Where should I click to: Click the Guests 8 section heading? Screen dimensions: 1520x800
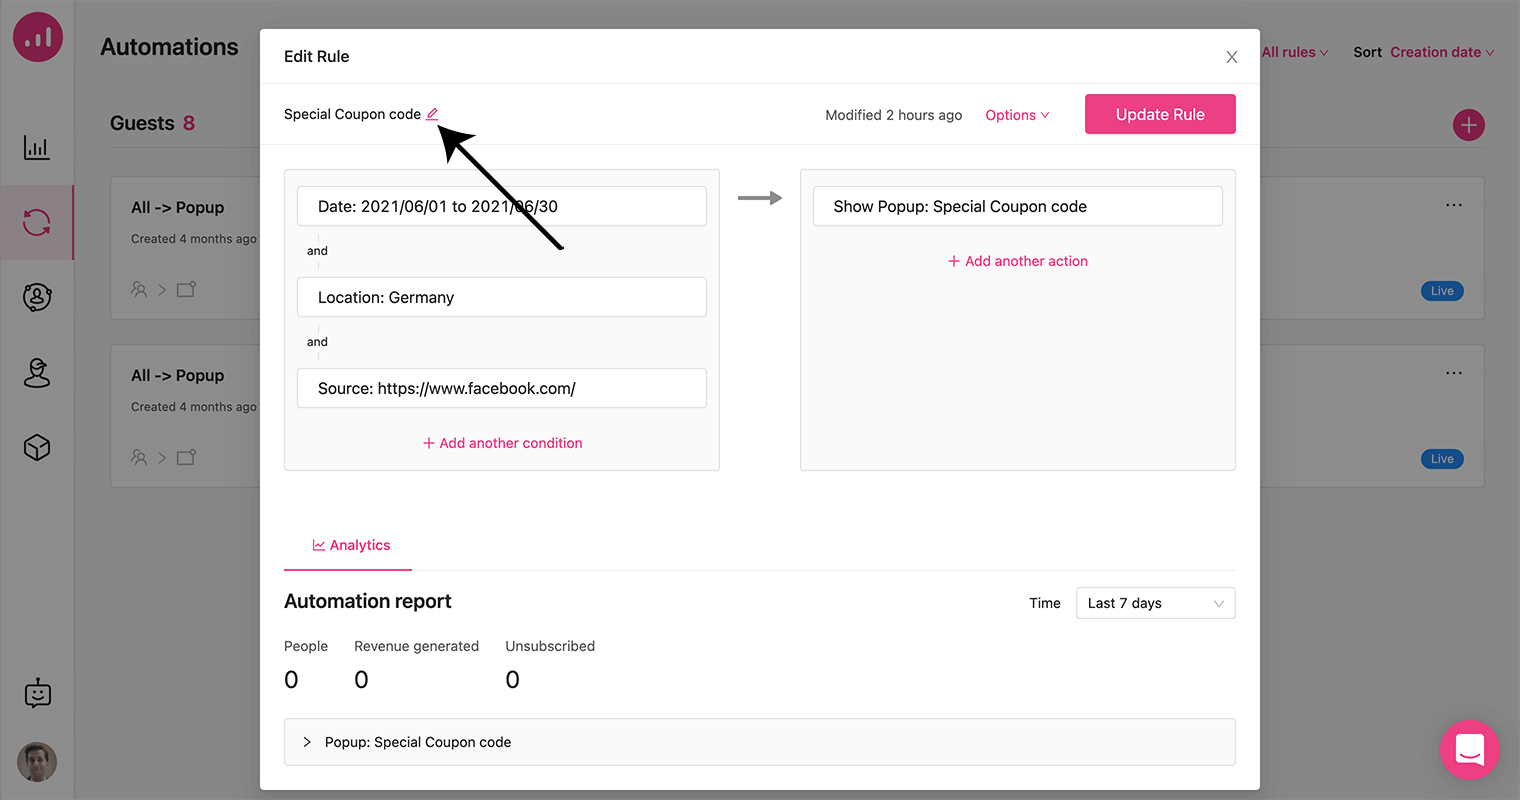coord(152,123)
